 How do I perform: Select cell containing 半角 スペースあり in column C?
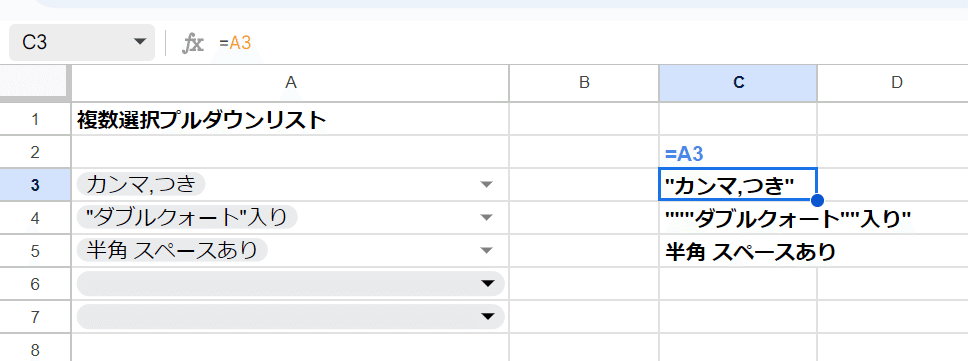click(x=738, y=251)
